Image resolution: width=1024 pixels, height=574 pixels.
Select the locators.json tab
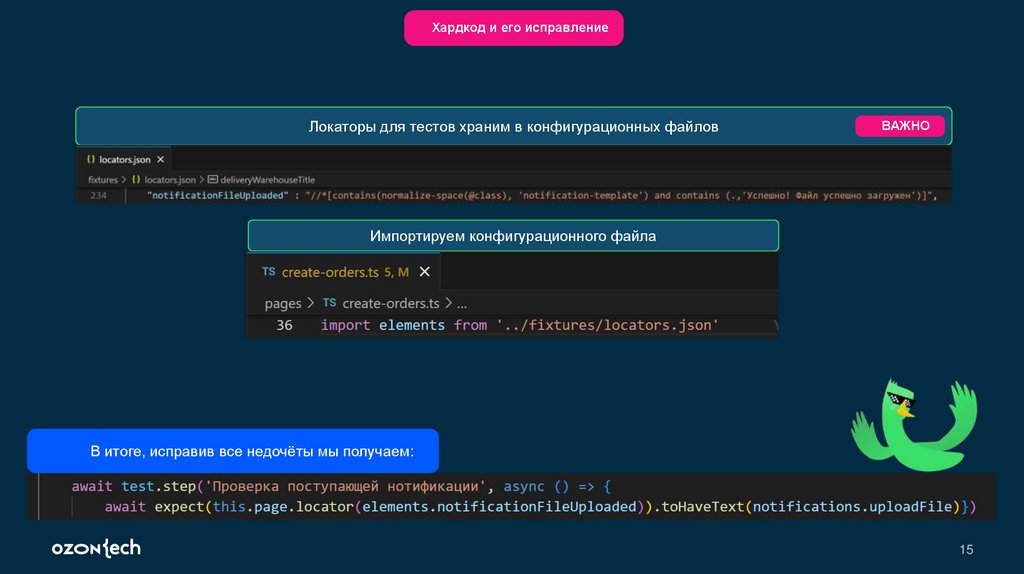(x=123, y=159)
